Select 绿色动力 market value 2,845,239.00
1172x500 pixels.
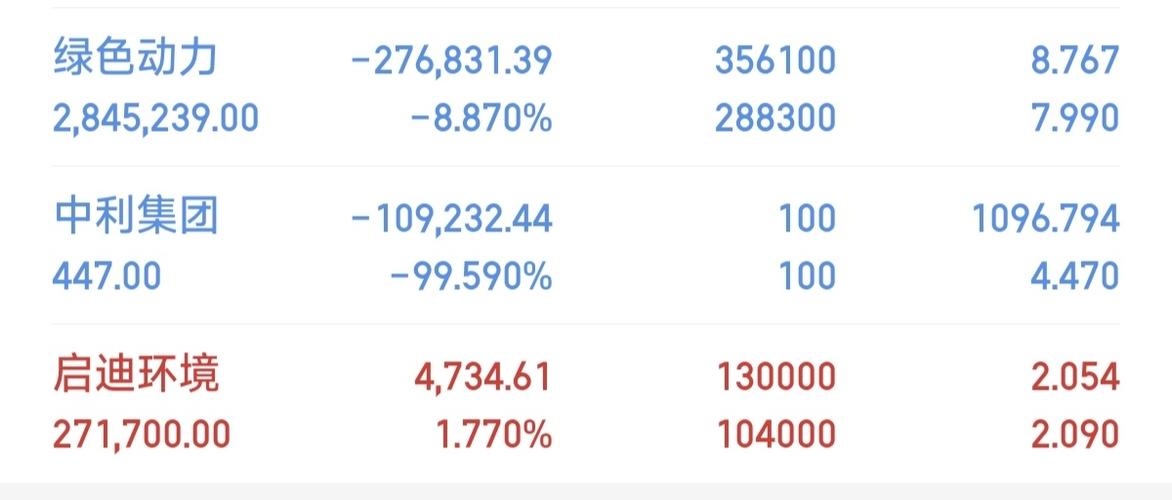155,118
